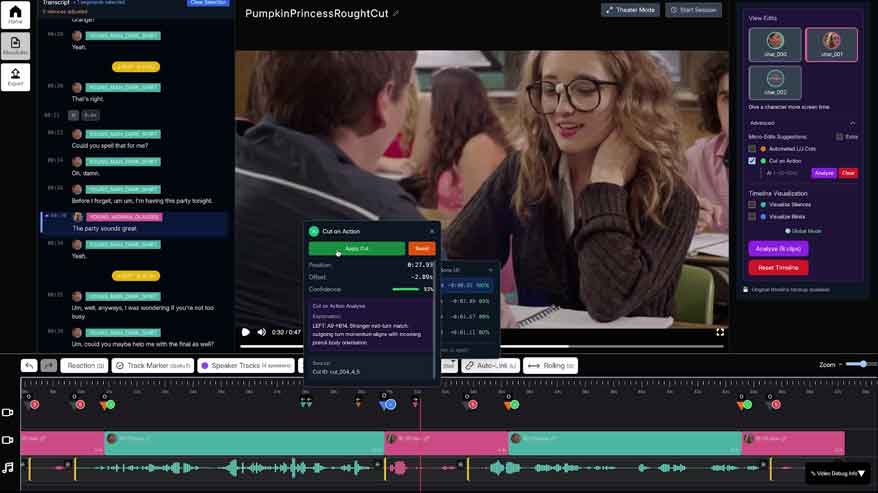Select the char_000 character thumbnail
This screenshot has width=878, height=493.
click(x=775, y=44)
